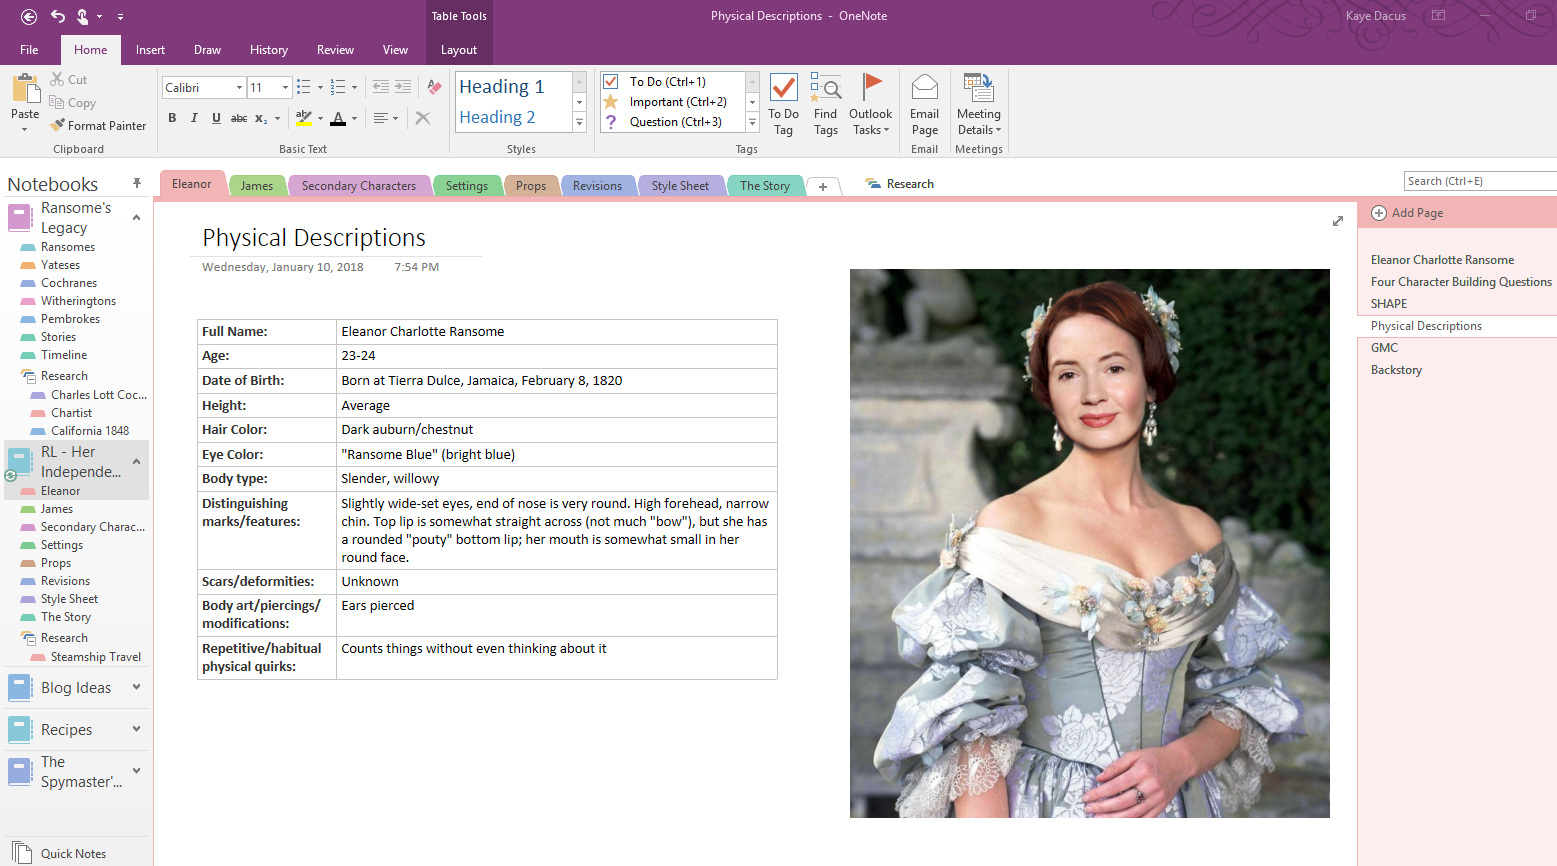Delete with the X icon in Basic Text
Screen dimensions: 1557x866
(423, 118)
